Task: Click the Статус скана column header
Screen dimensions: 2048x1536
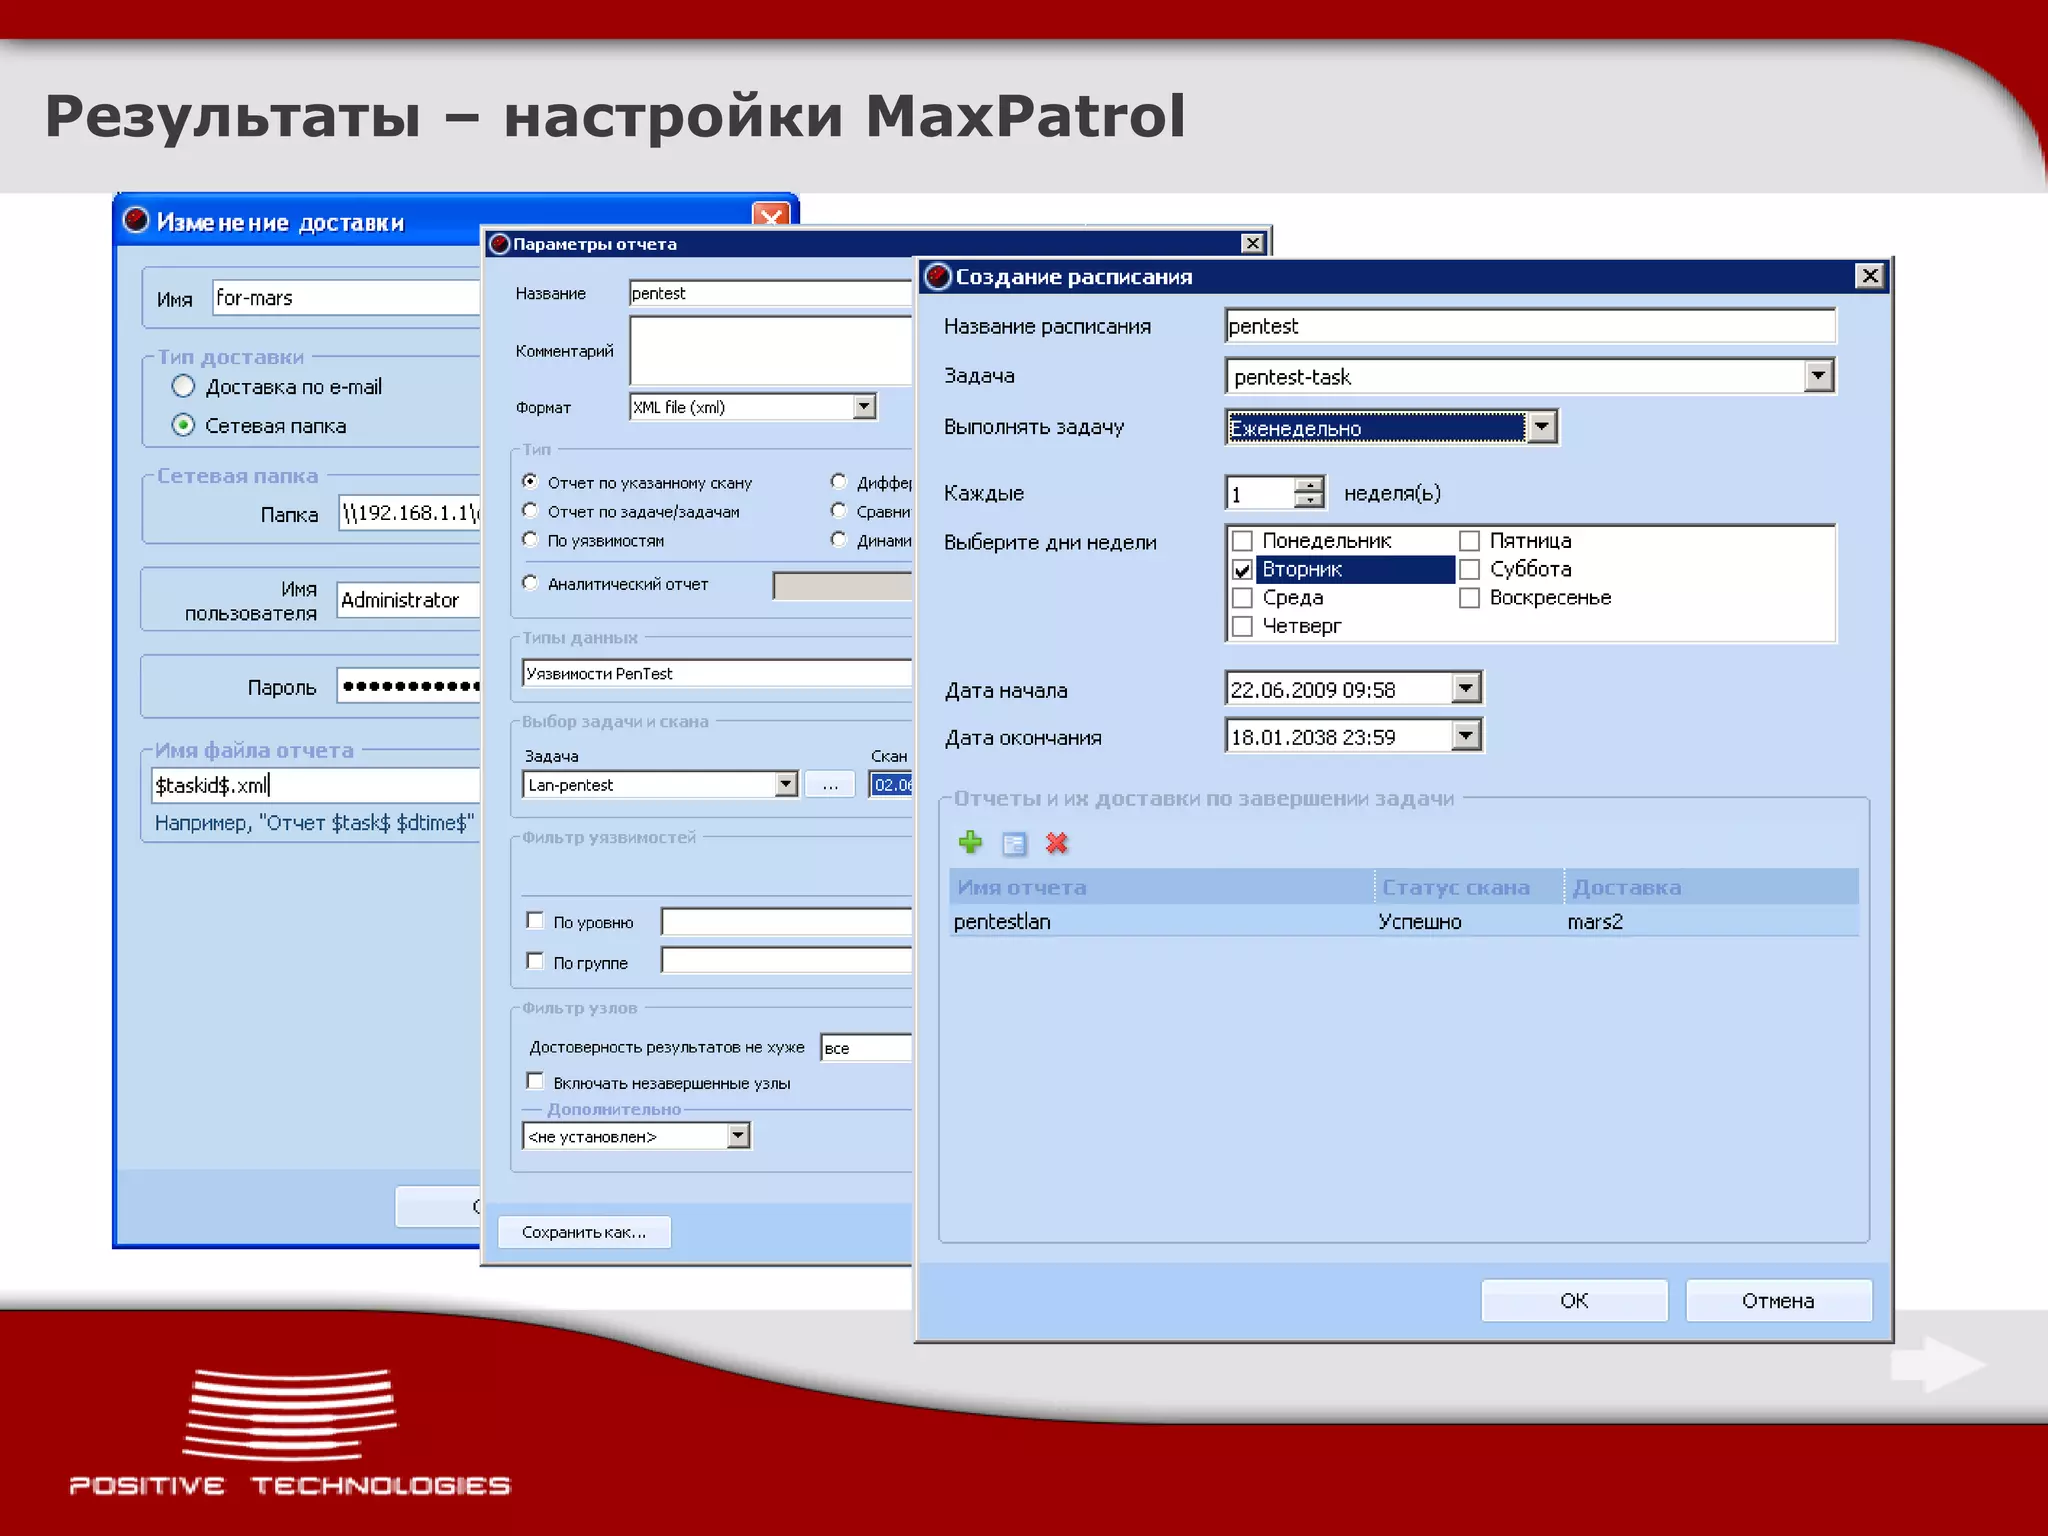Action: [x=1469, y=887]
